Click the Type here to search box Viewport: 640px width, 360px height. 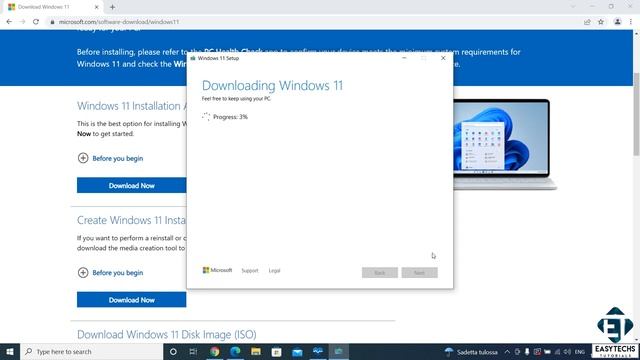(91, 351)
